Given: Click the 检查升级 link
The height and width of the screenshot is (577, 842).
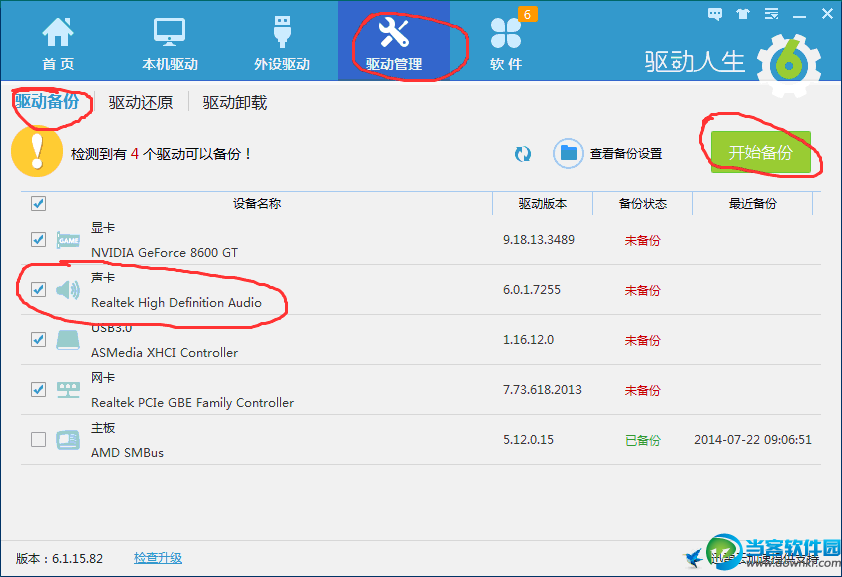Looking at the screenshot, I should point(158,558).
